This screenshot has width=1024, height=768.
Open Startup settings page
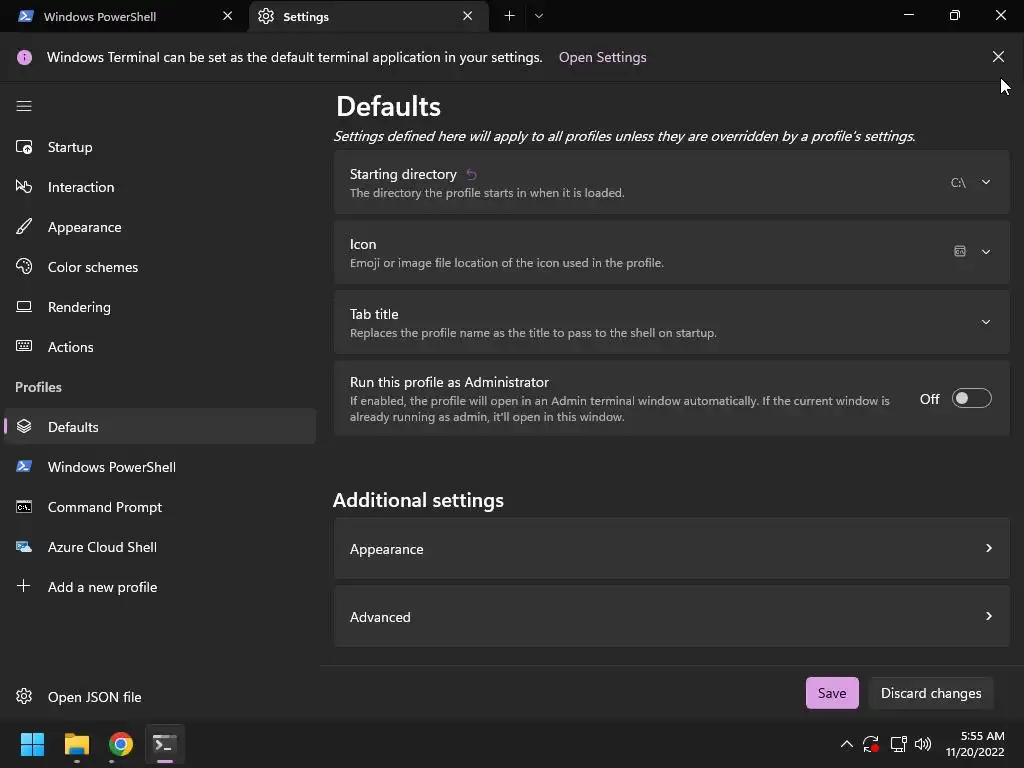[160, 147]
